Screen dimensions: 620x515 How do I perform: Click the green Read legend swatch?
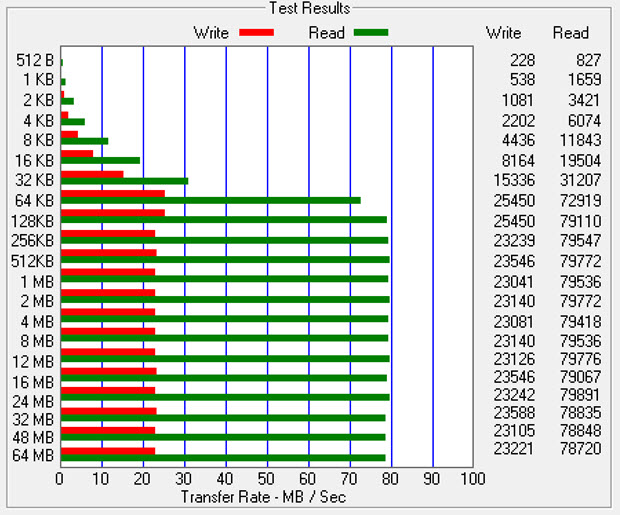(x=369, y=33)
